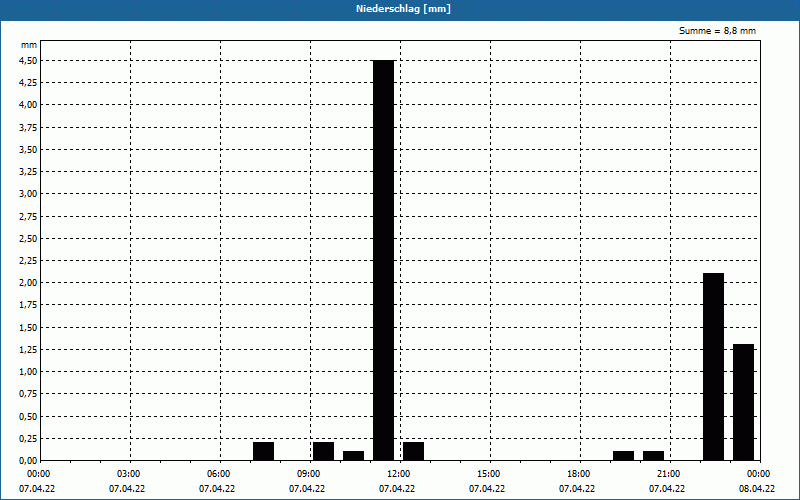Click the 06:00 time label
Viewport: 800px width, 500px height.
tap(218, 474)
